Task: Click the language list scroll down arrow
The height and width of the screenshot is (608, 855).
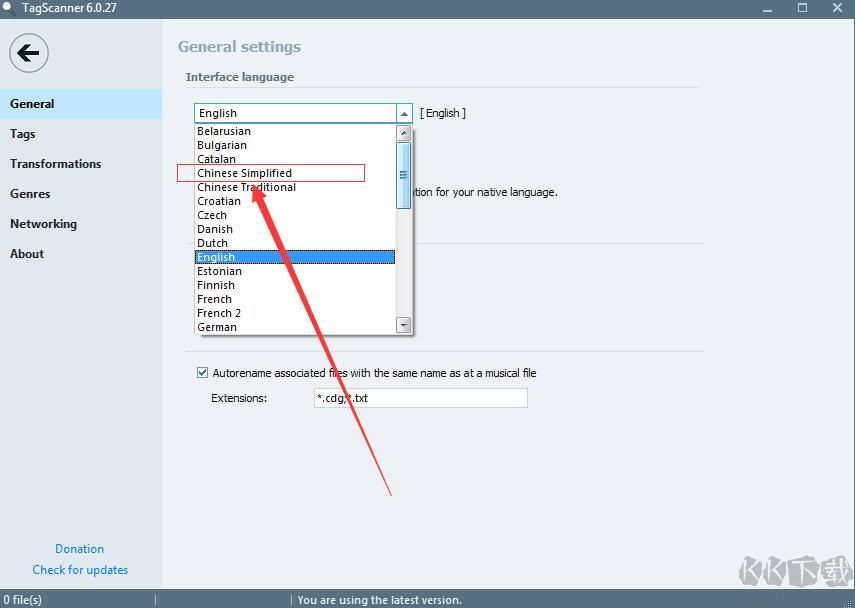Action: (x=404, y=326)
